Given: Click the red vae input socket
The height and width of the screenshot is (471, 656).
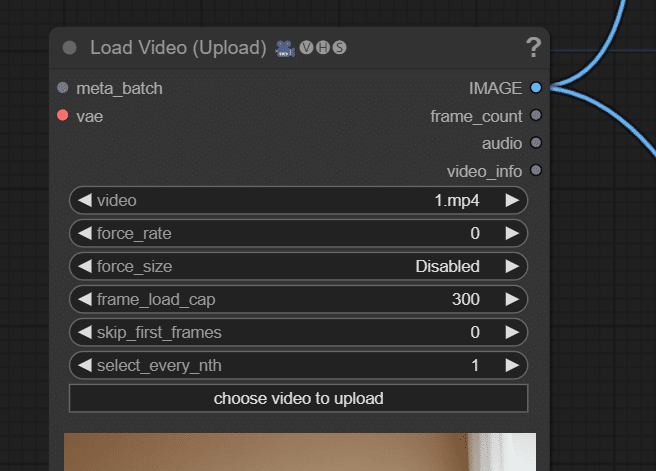Looking at the screenshot, I should click(63, 115).
